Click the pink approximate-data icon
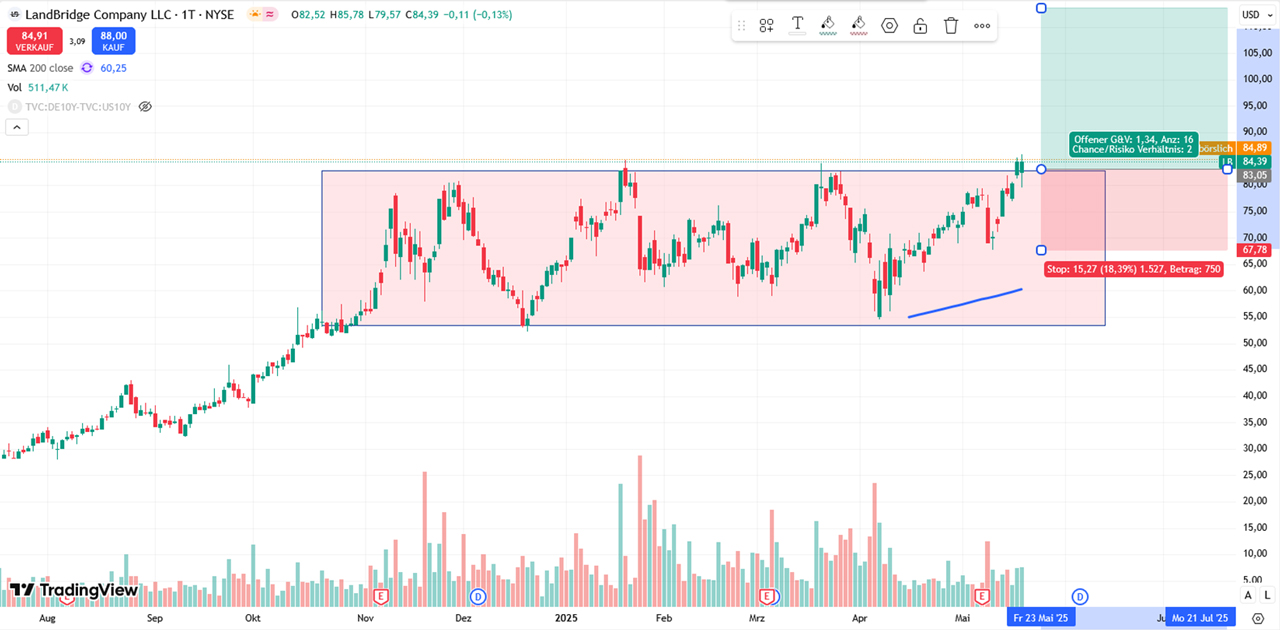The width and height of the screenshot is (1280, 630). 270,15
